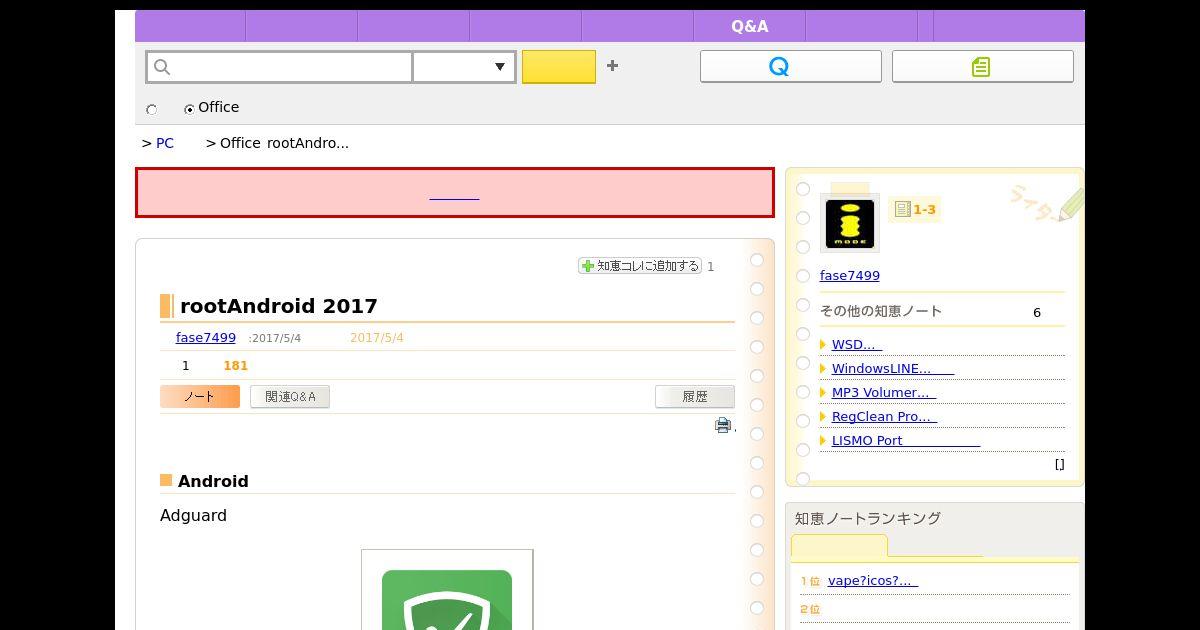Click the 知恵ノートランキング heading
This screenshot has width=1200, height=630.
pyautogui.click(x=868, y=518)
